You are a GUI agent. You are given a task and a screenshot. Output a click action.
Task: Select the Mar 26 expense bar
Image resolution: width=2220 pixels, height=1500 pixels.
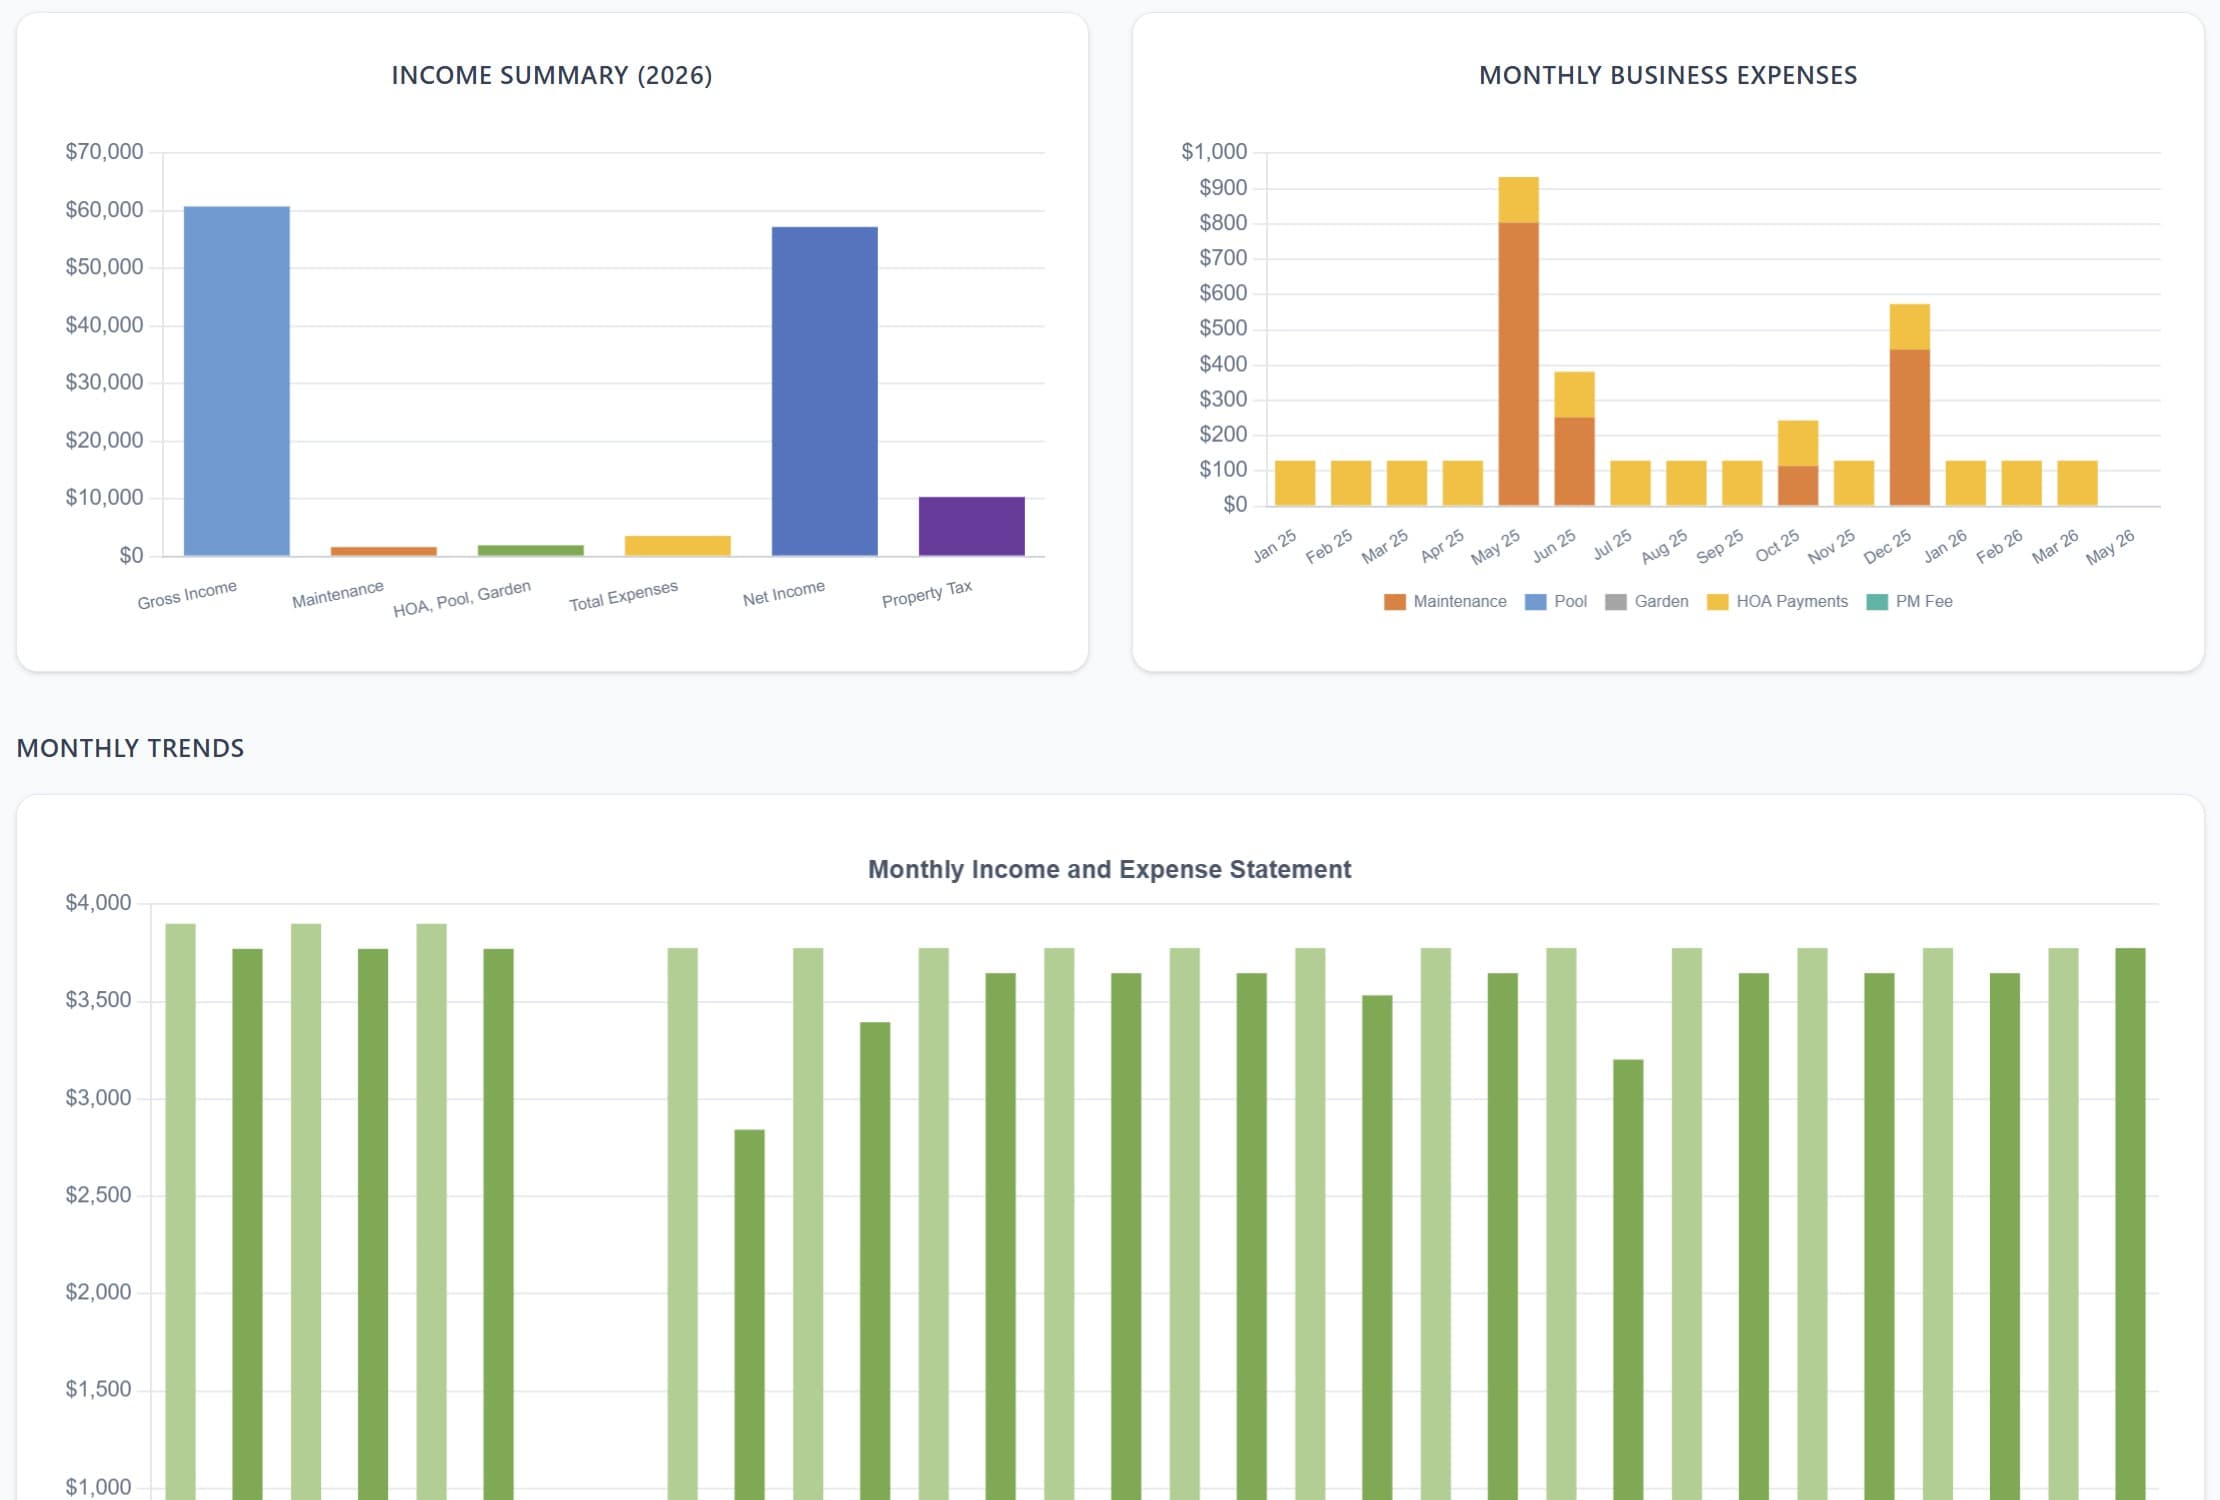(2077, 483)
